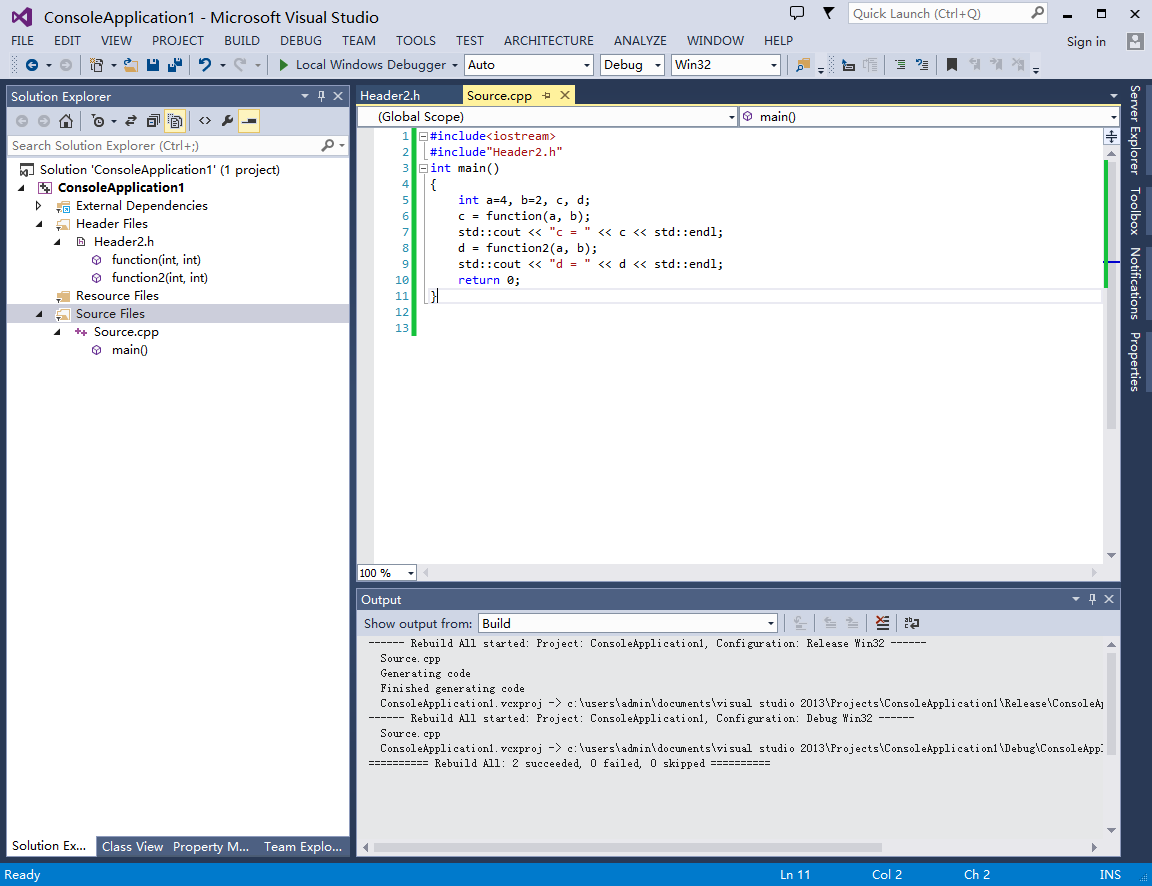The image size is (1152, 886).
Task: Toggle Show All Files in Solution Explorer
Action: tap(175, 120)
